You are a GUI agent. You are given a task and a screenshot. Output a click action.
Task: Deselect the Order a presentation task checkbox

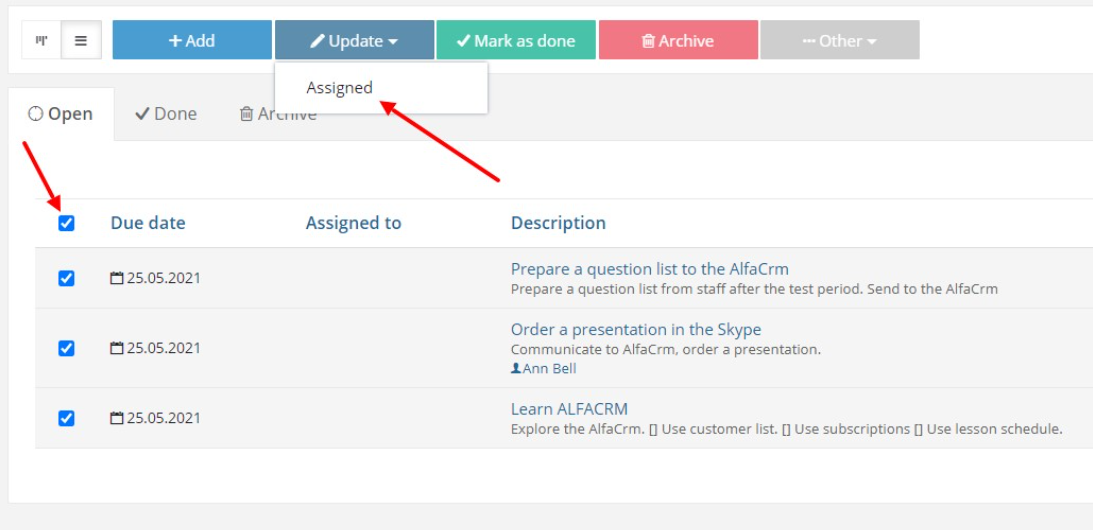pyautogui.click(x=66, y=348)
